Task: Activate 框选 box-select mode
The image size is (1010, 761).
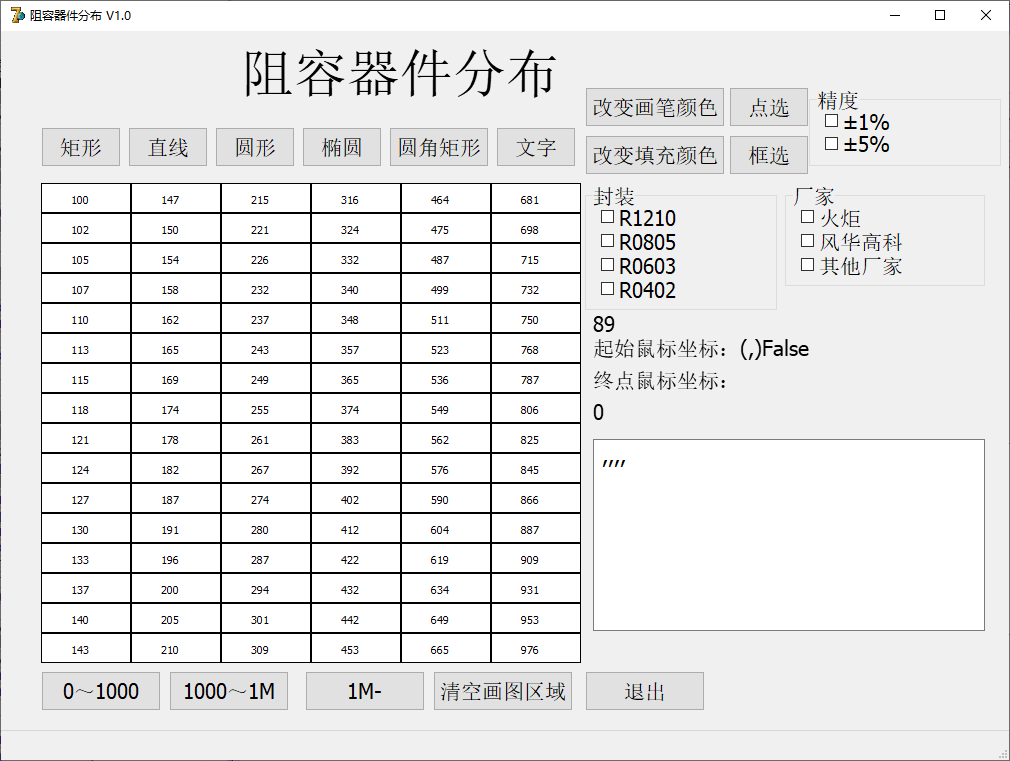Action: coord(768,154)
